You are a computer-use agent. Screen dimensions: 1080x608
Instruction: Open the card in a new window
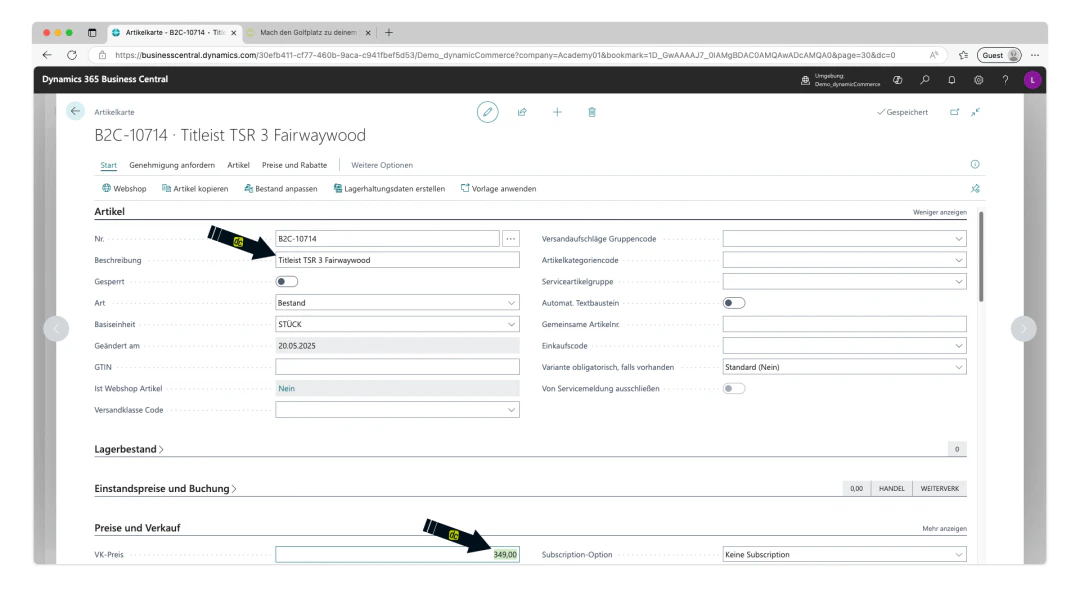coord(955,112)
